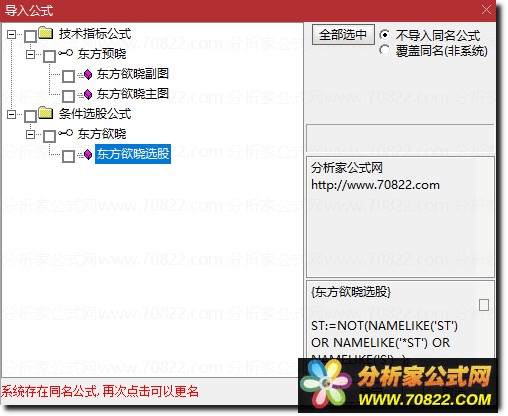Screen dimensions: 508x416
Task: Click the yellow folder icon beside 条件选股公式
Action: (x=45, y=113)
